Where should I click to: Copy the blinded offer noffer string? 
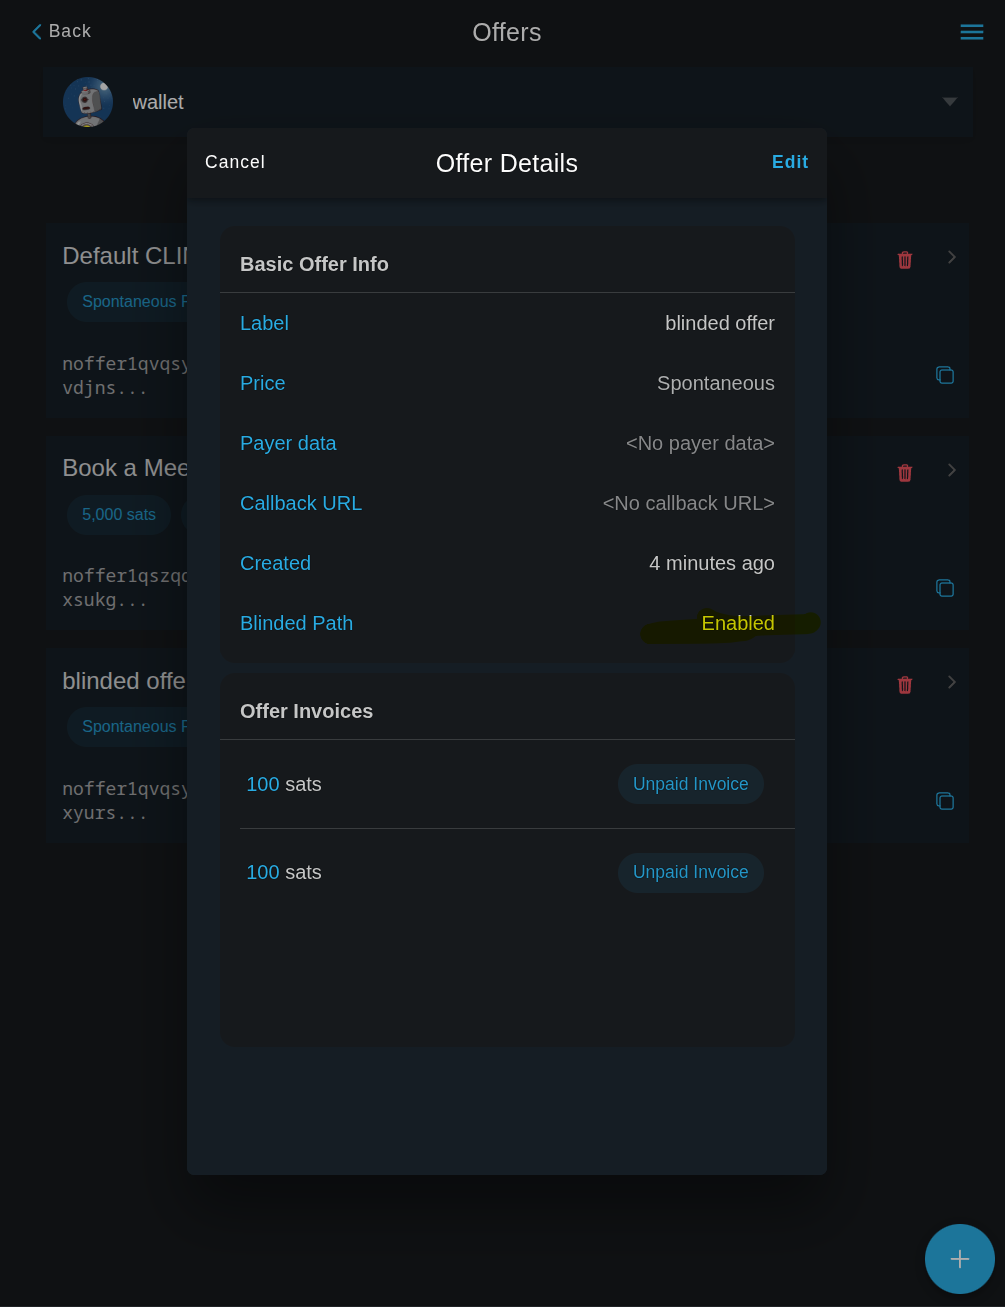click(945, 801)
